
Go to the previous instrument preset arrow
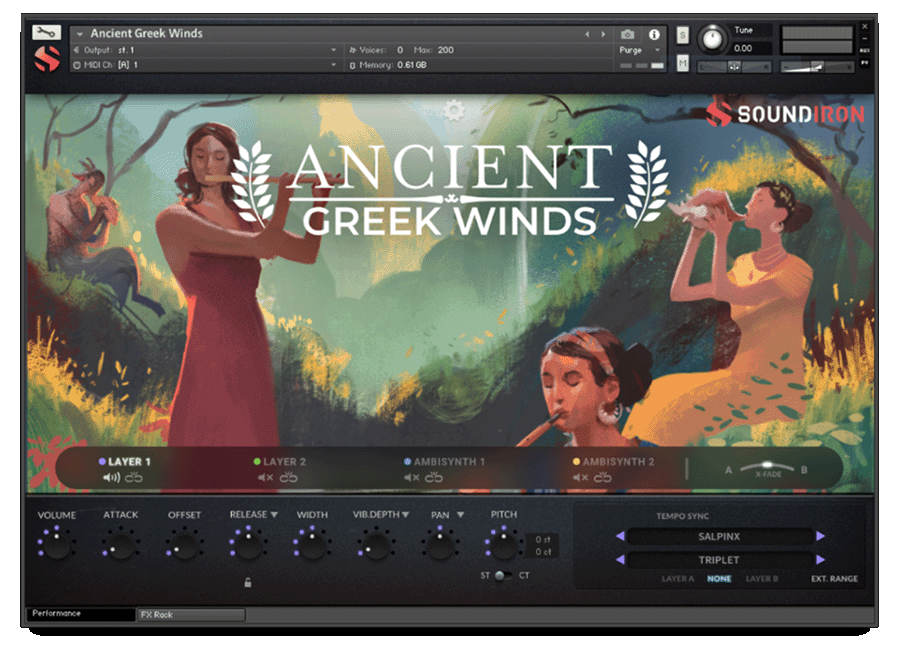587,34
